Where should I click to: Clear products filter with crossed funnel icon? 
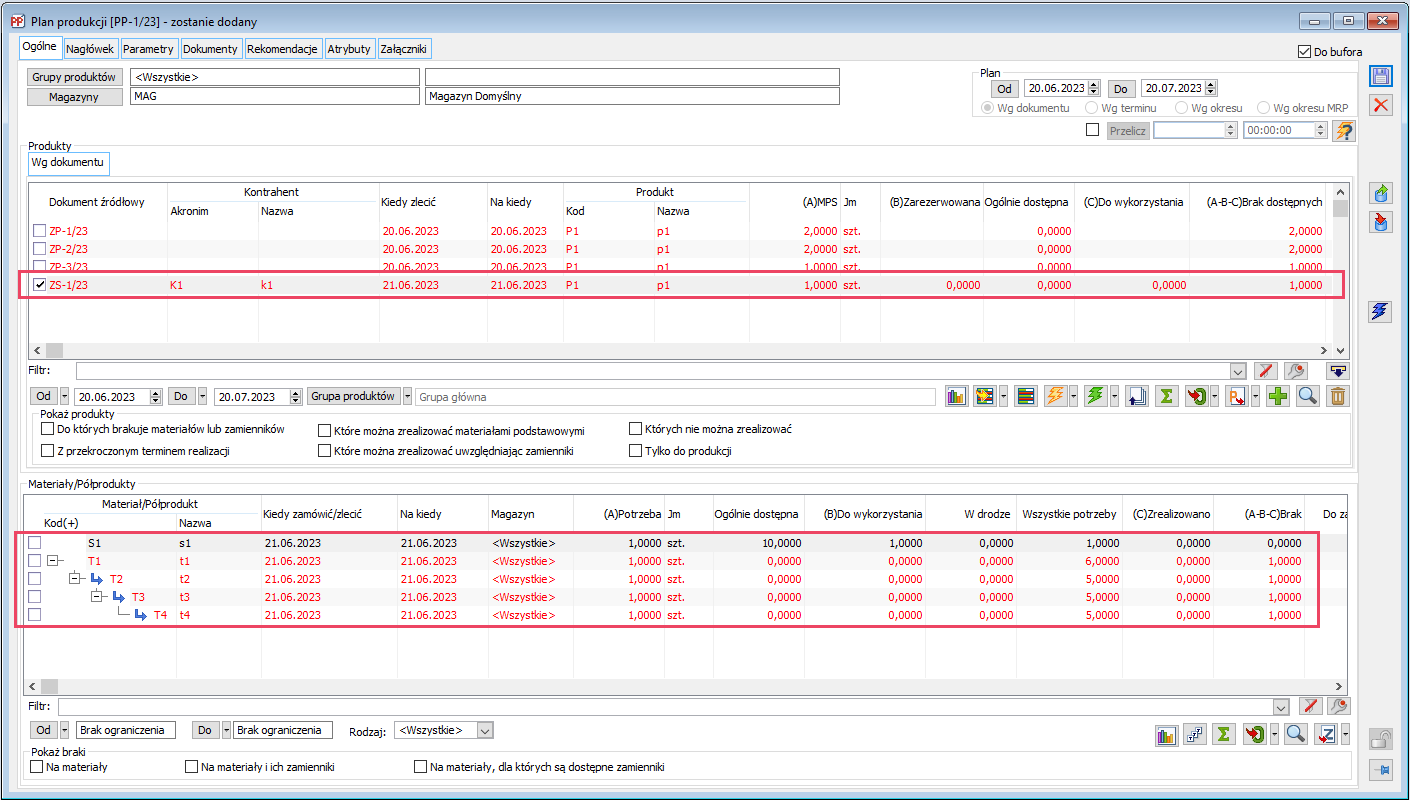pos(1266,371)
